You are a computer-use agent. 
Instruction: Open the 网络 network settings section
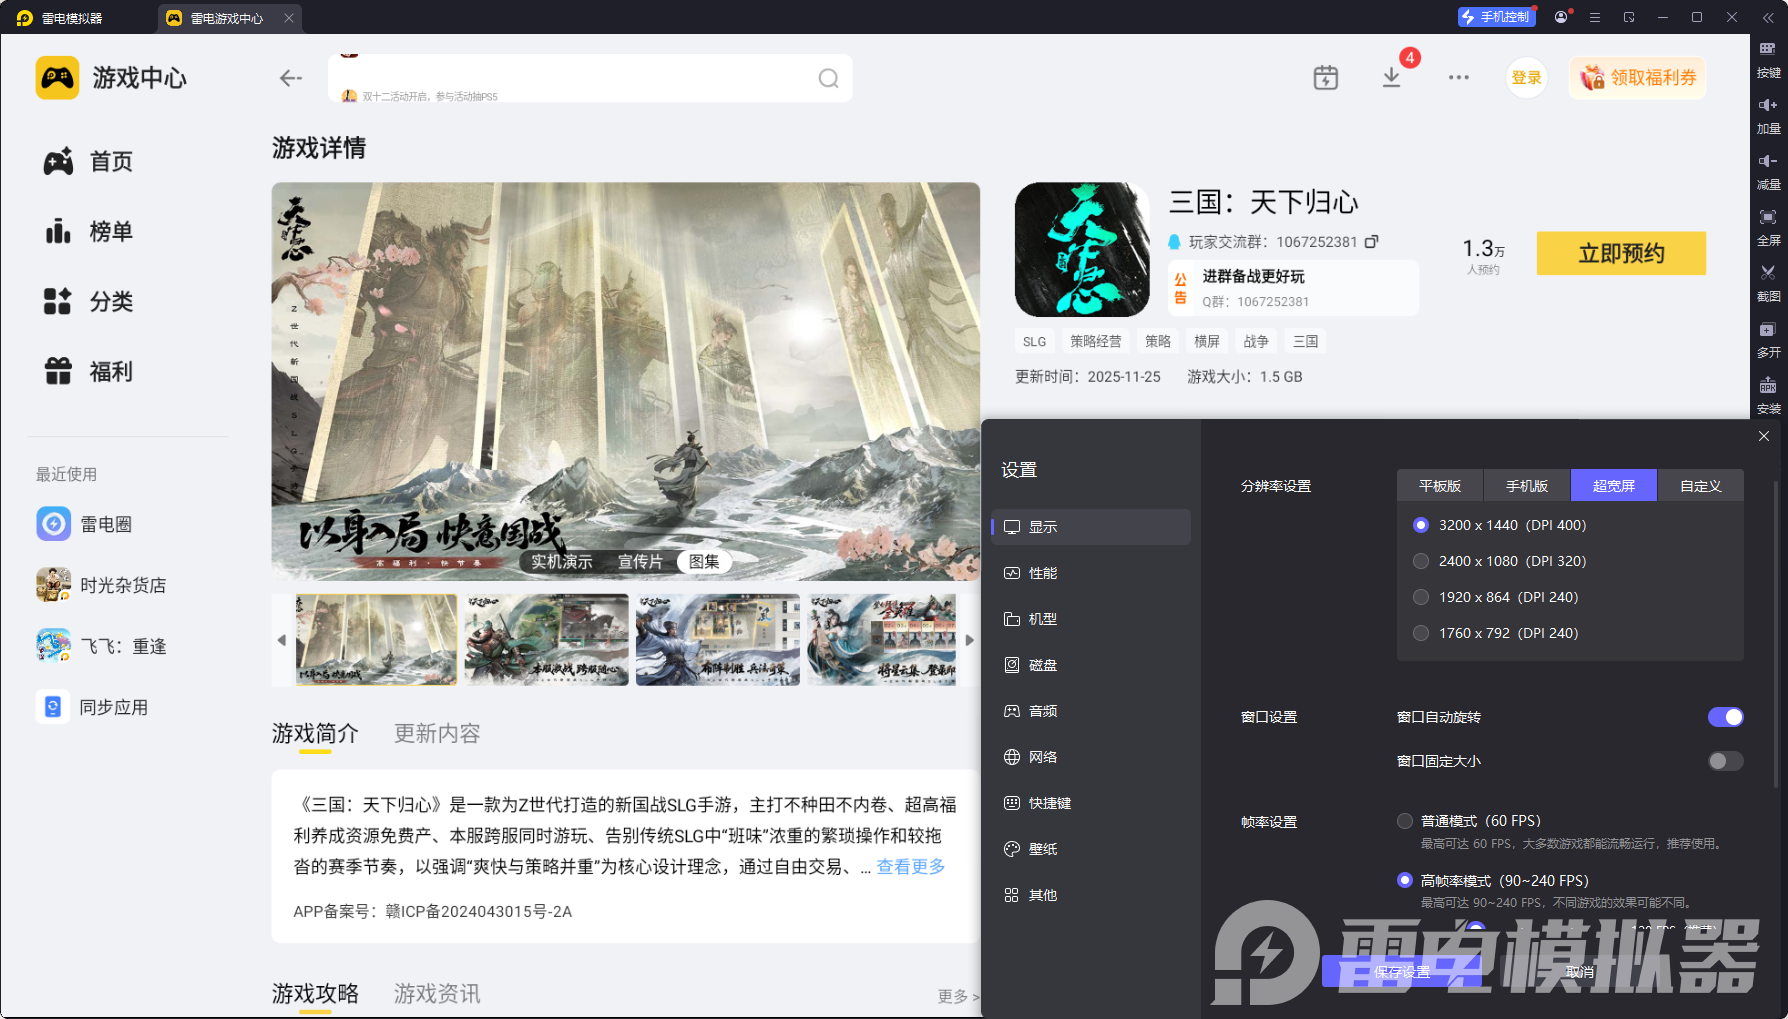(x=1091, y=757)
